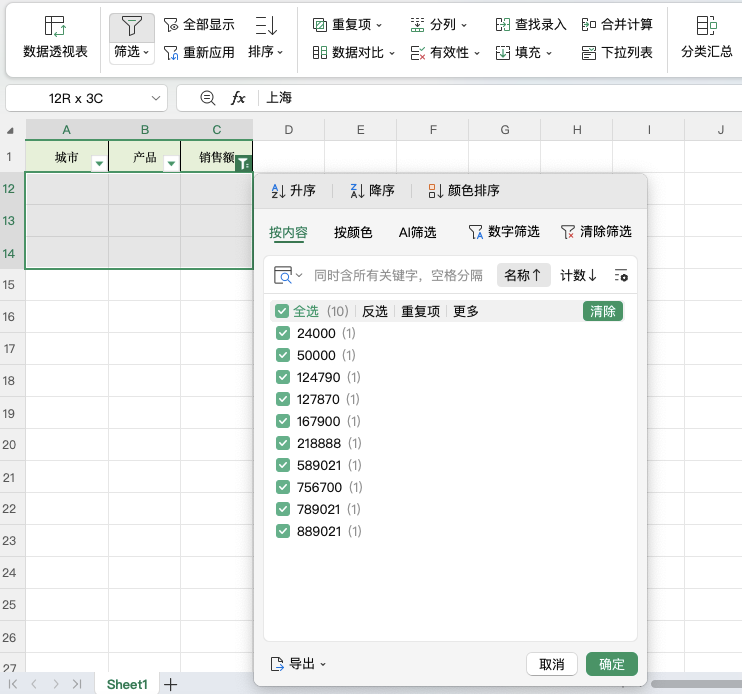This screenshot has width=742, height=694.
Task: Open 有效性 data validation
Action: click(x=445, y=53)
